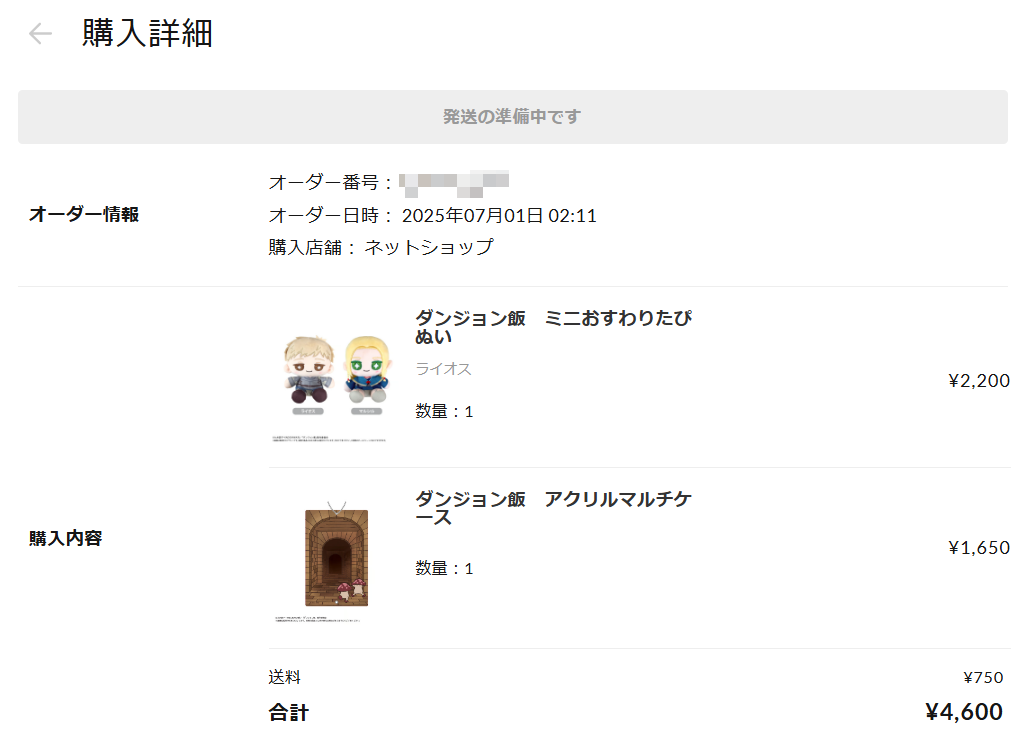Open the acrylic multi case thumbnail
The image size is (1026, 736).
coord(336,559)
